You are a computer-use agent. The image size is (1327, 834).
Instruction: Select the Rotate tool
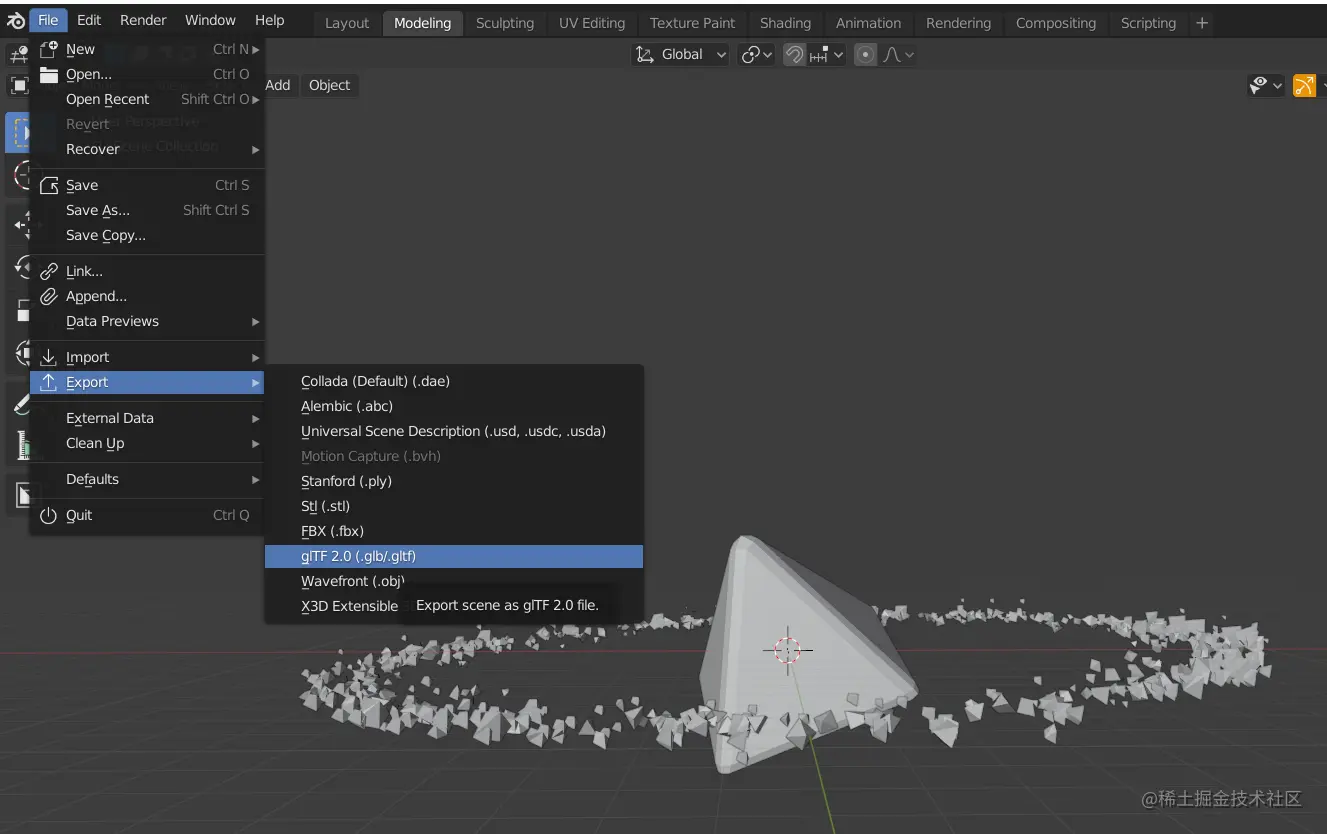pyautogui.click(x=18, y=267)
